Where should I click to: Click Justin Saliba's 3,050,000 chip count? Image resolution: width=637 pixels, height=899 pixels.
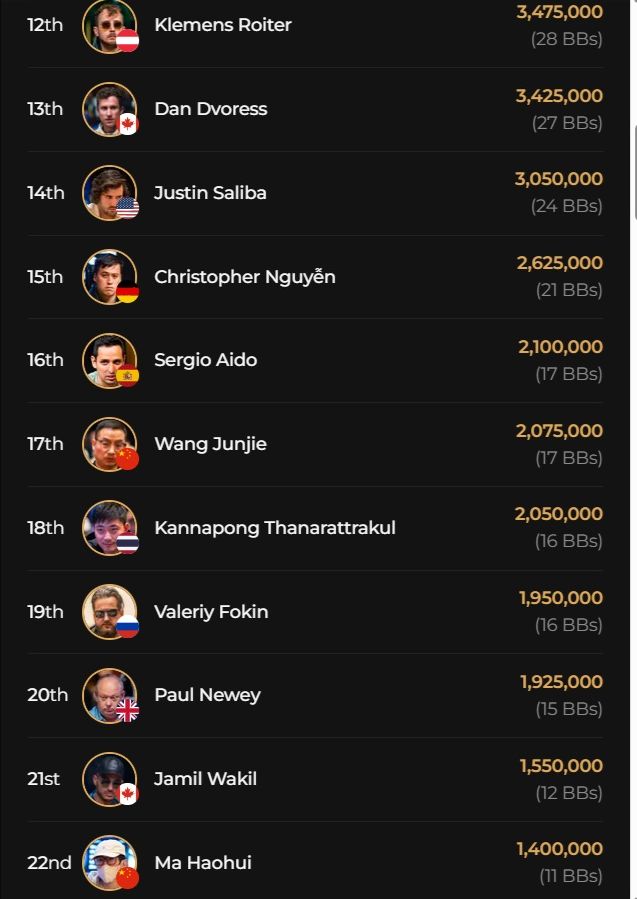pos(559,179)
